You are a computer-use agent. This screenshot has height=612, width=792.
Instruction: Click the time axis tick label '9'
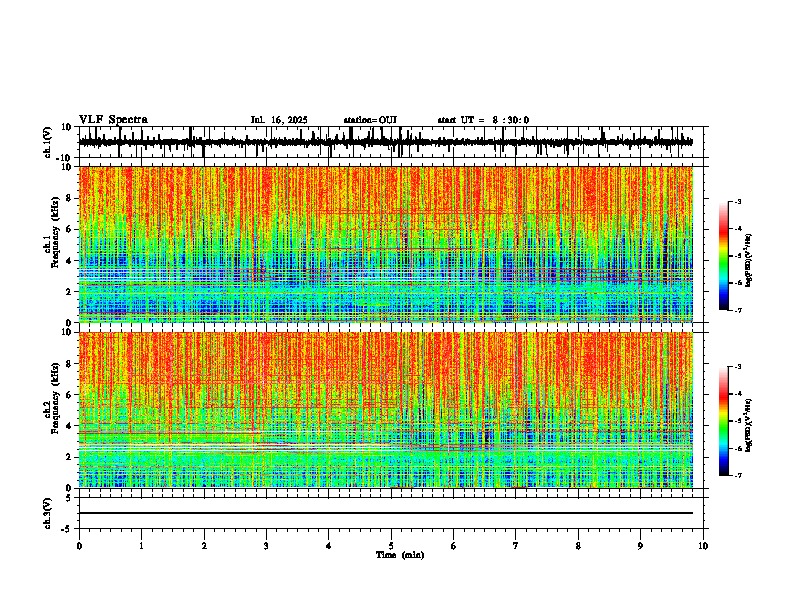(x=640, y=546)
